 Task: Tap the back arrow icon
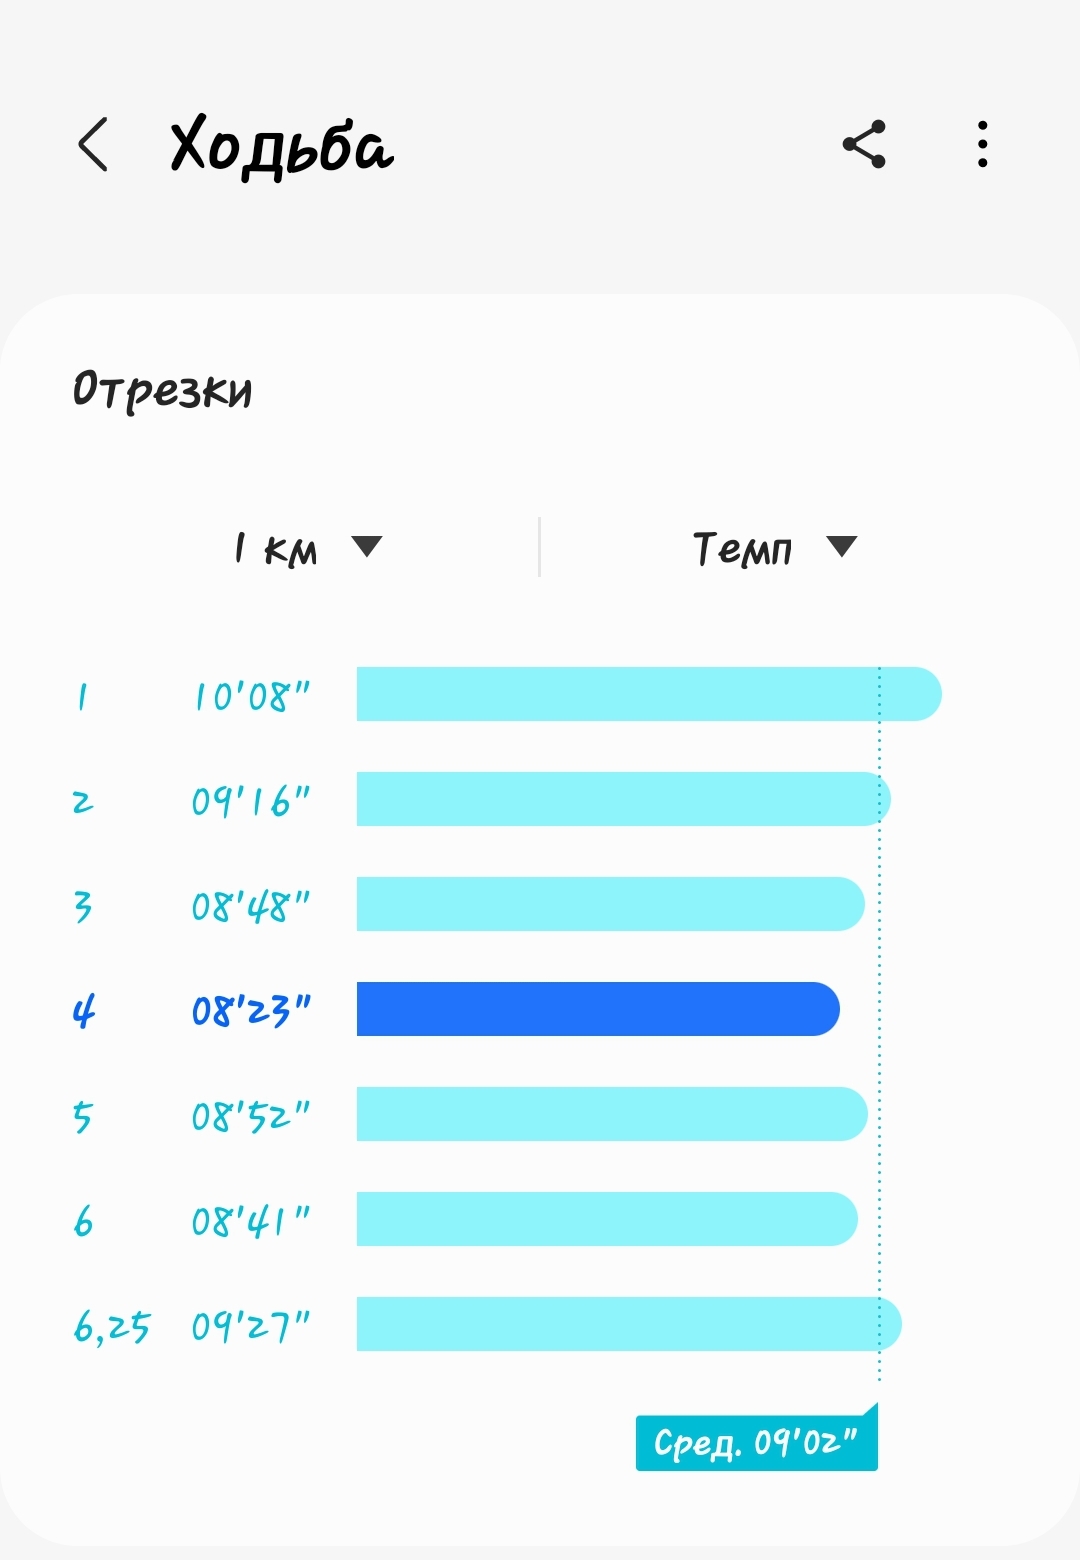coord(93,145)
